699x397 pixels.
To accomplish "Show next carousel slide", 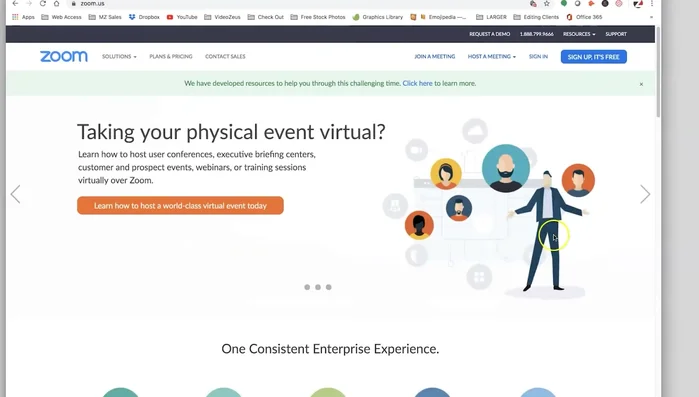I will pyautogui.click(x=645, y=194).
